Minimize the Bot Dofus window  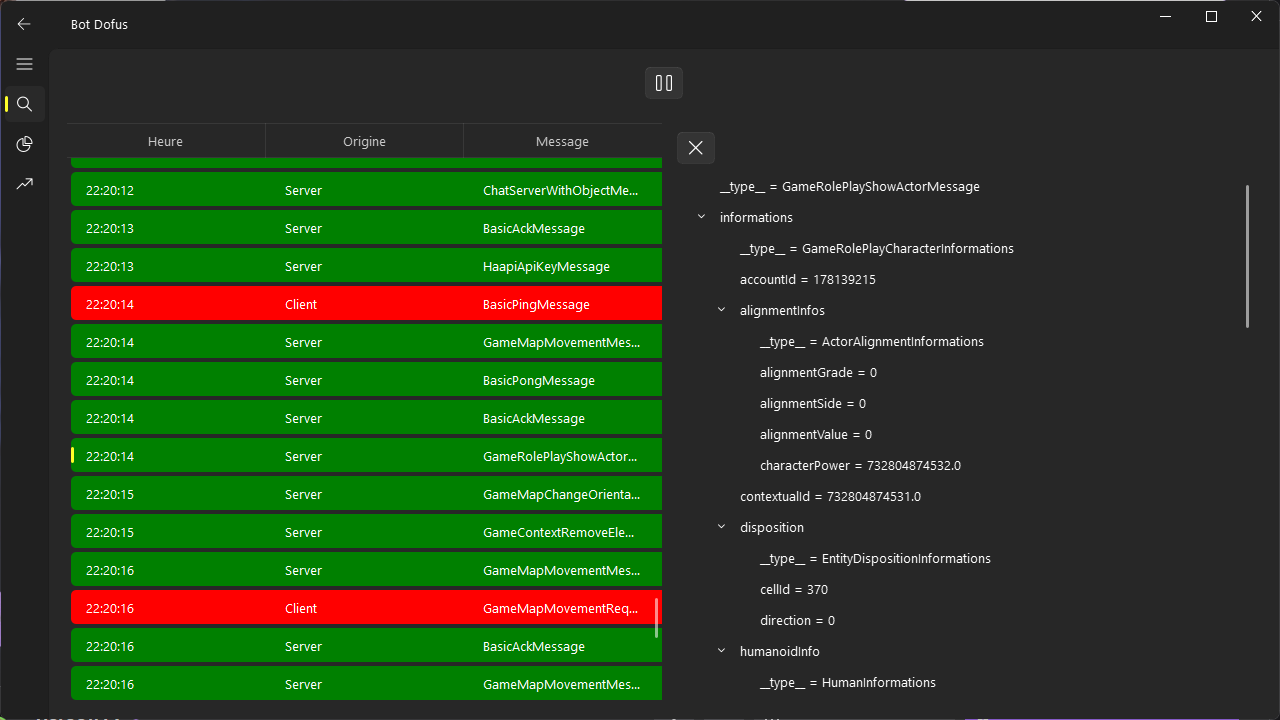1165,17
